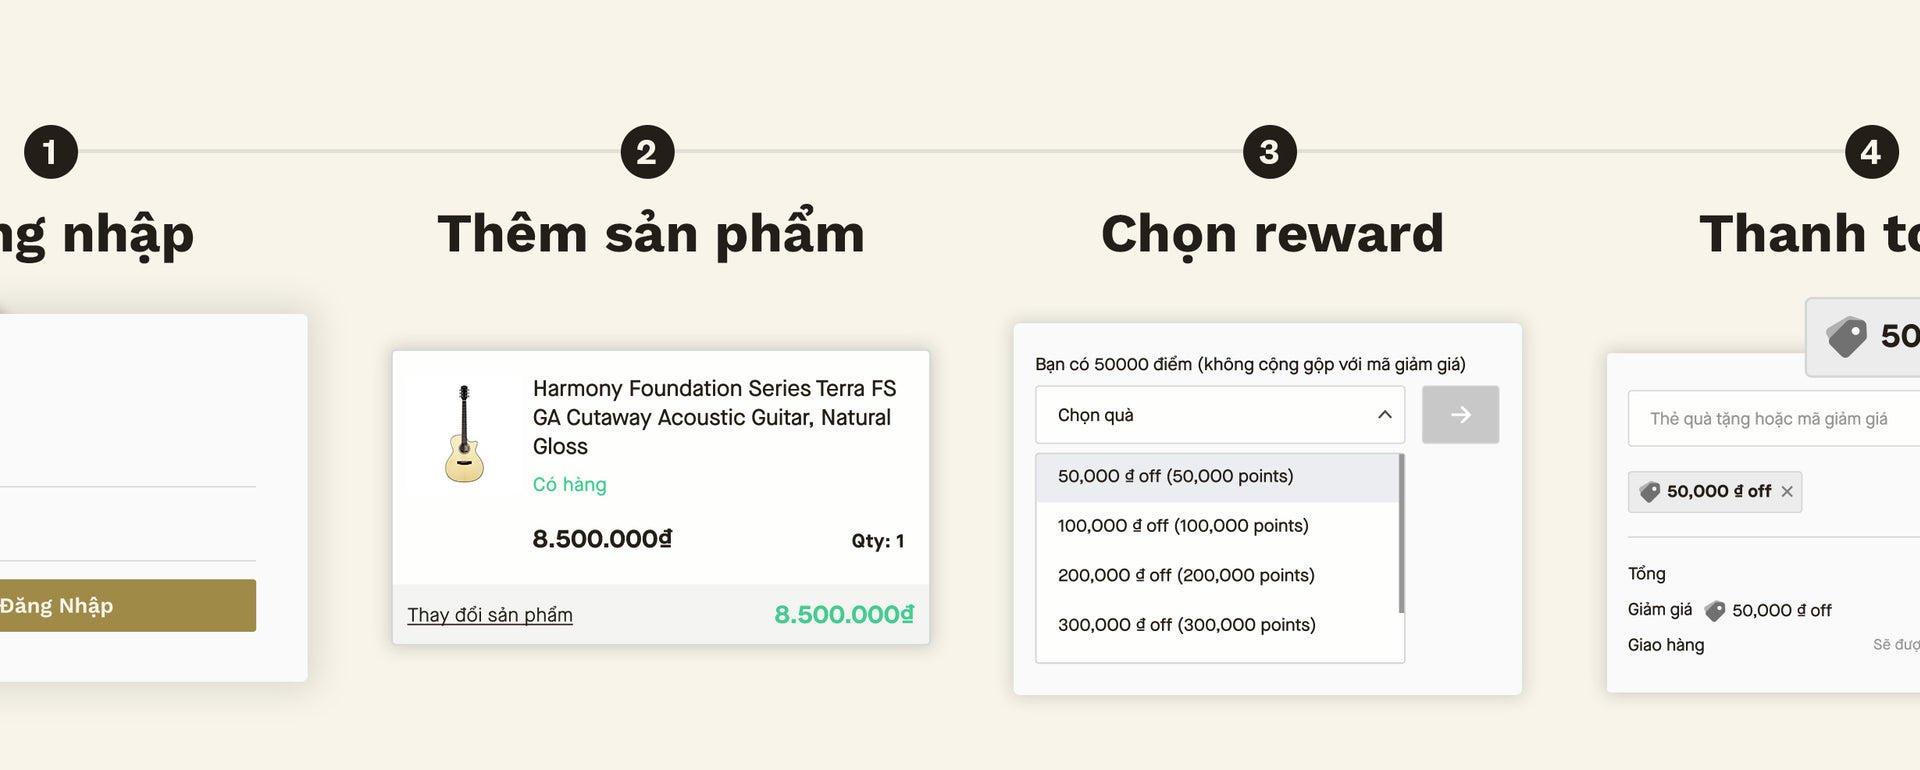Click Thay đổi sản phẩm link
Screen dimensions: 1920x770
490,615
